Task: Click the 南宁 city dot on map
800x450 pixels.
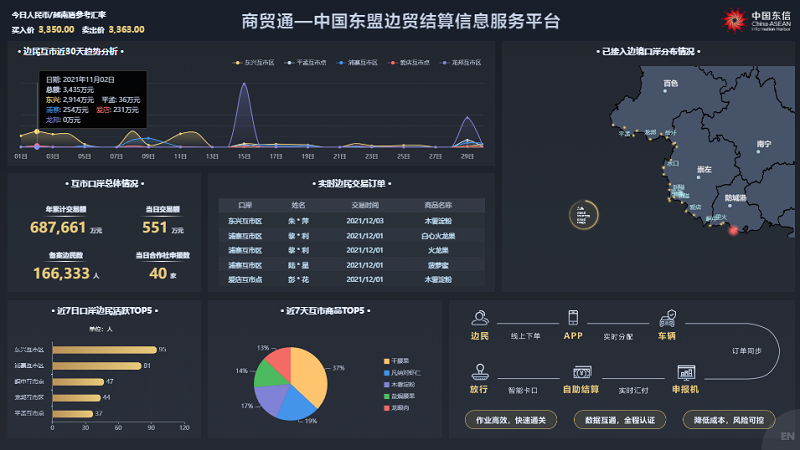Action: click(x=758, y=152)
